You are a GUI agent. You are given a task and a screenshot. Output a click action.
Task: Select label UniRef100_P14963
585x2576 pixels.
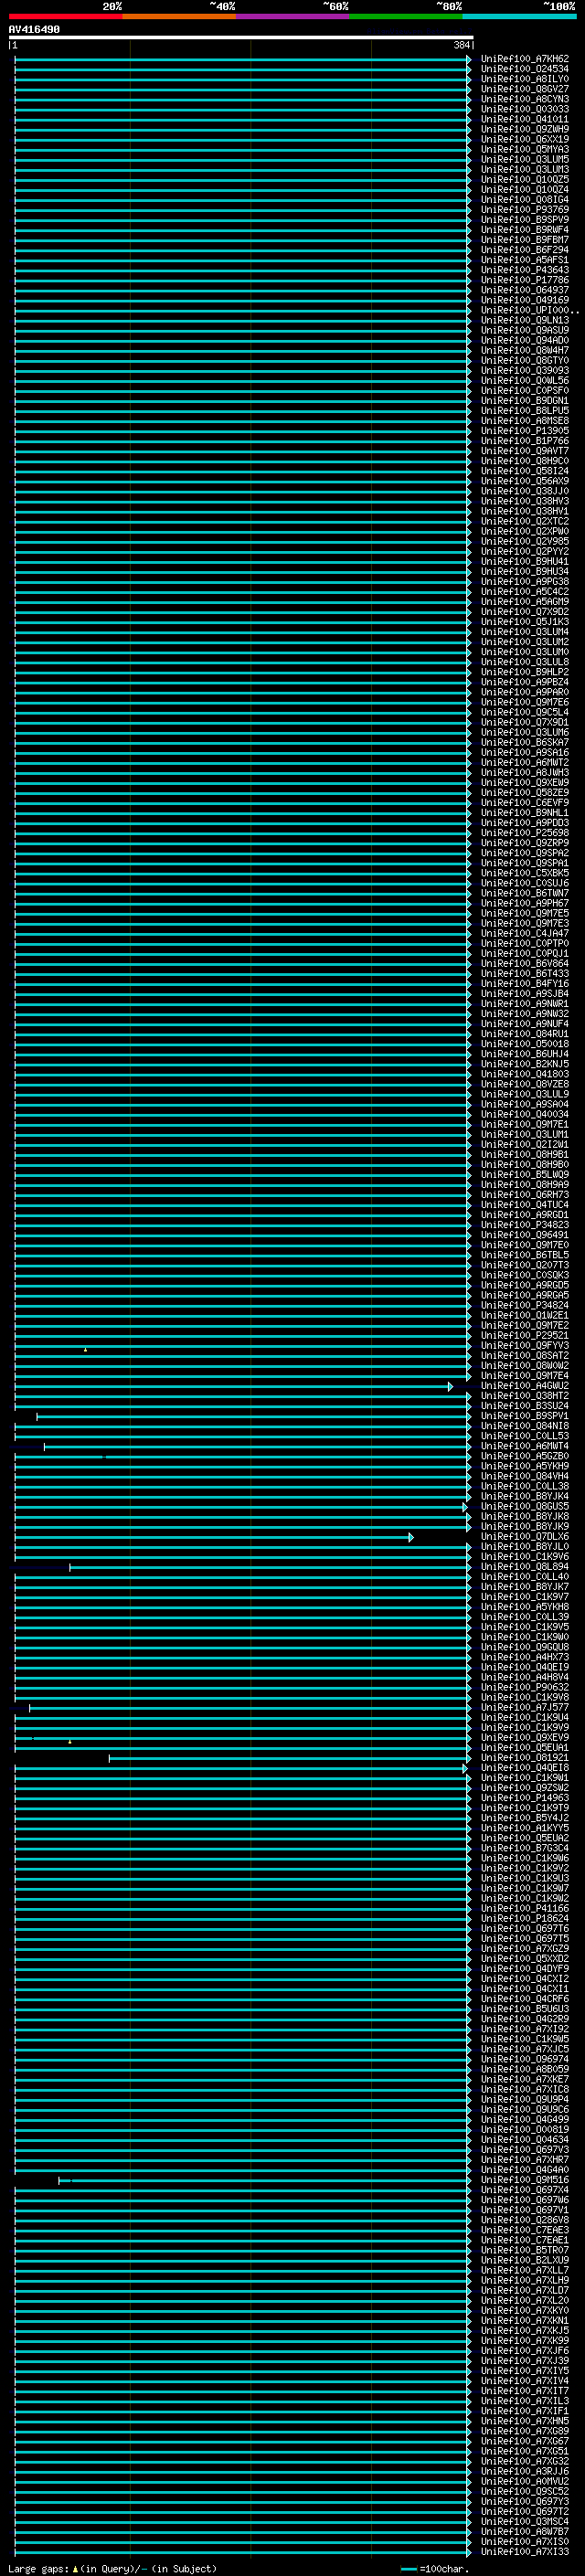coord(524,1798)
